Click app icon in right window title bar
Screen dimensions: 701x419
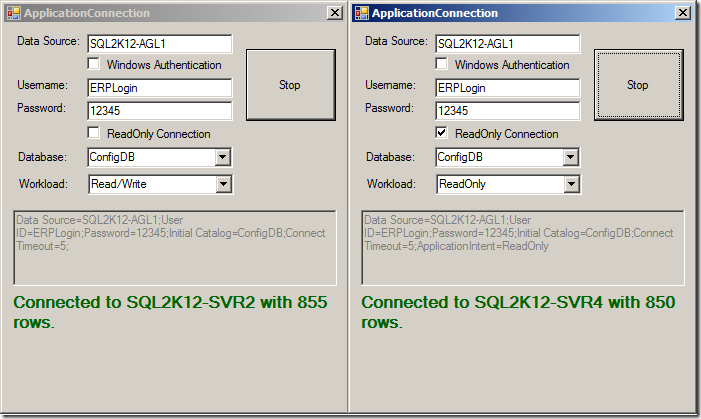point(362,13)
